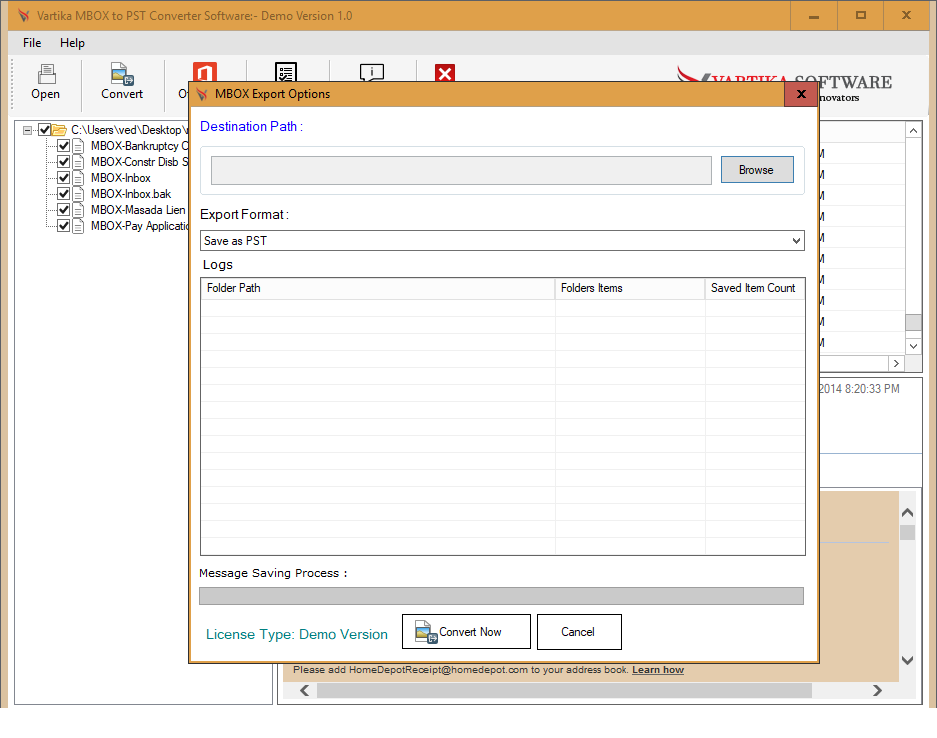Image resolution: width=937 pixels, height=738 pixels.
Task: Click the red Office icon in toolbar
Action: pos(204,72)
